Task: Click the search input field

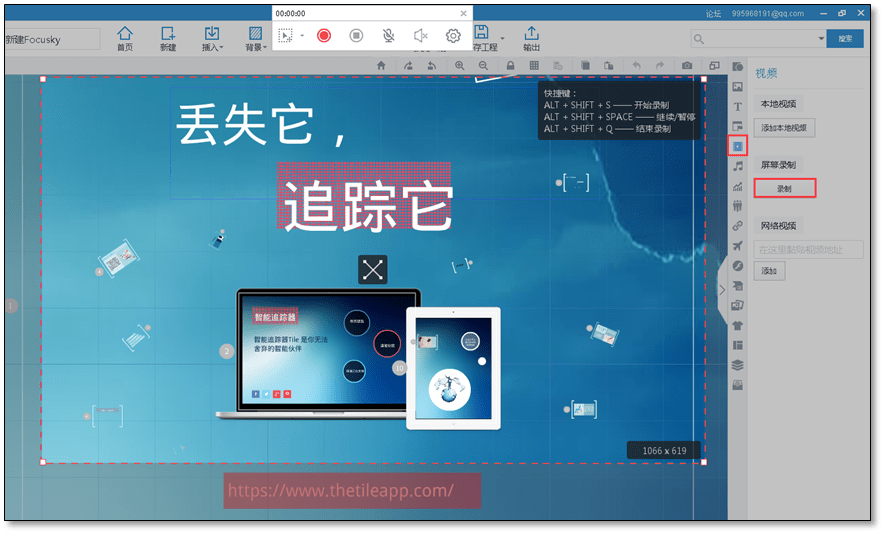Action: click(759, 39)
